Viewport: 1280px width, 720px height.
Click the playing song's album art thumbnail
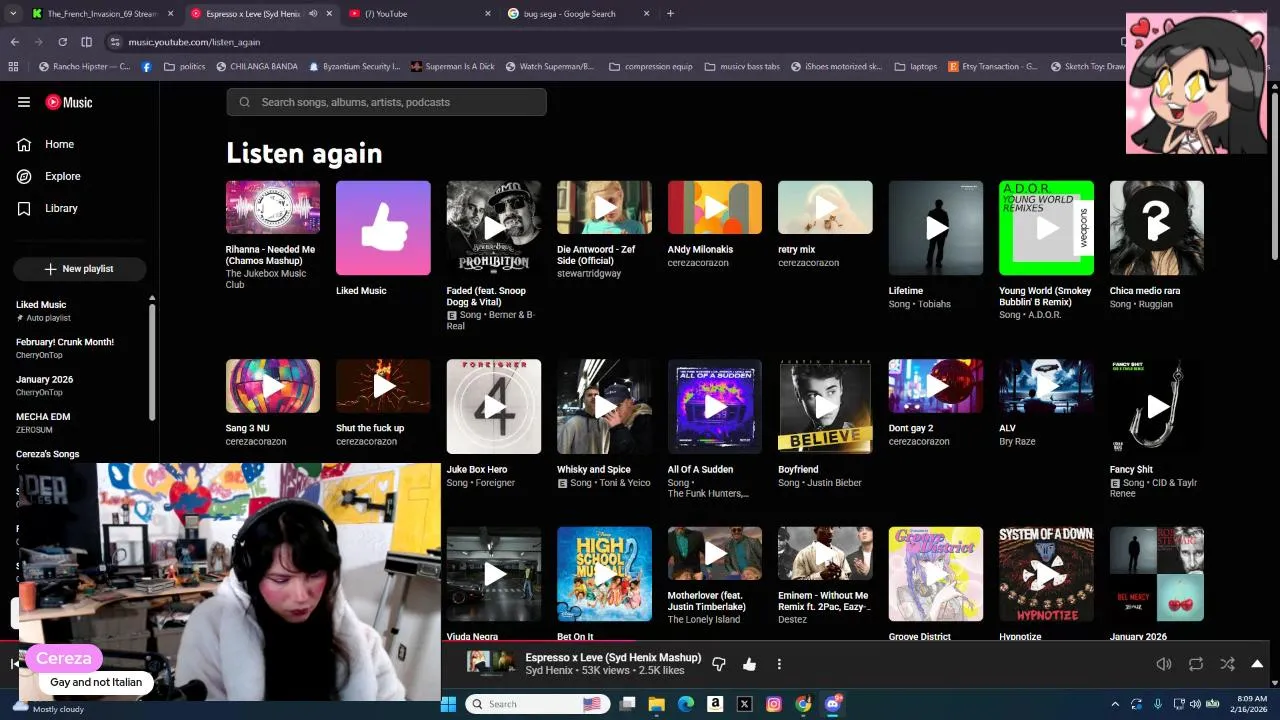[491, 663]
